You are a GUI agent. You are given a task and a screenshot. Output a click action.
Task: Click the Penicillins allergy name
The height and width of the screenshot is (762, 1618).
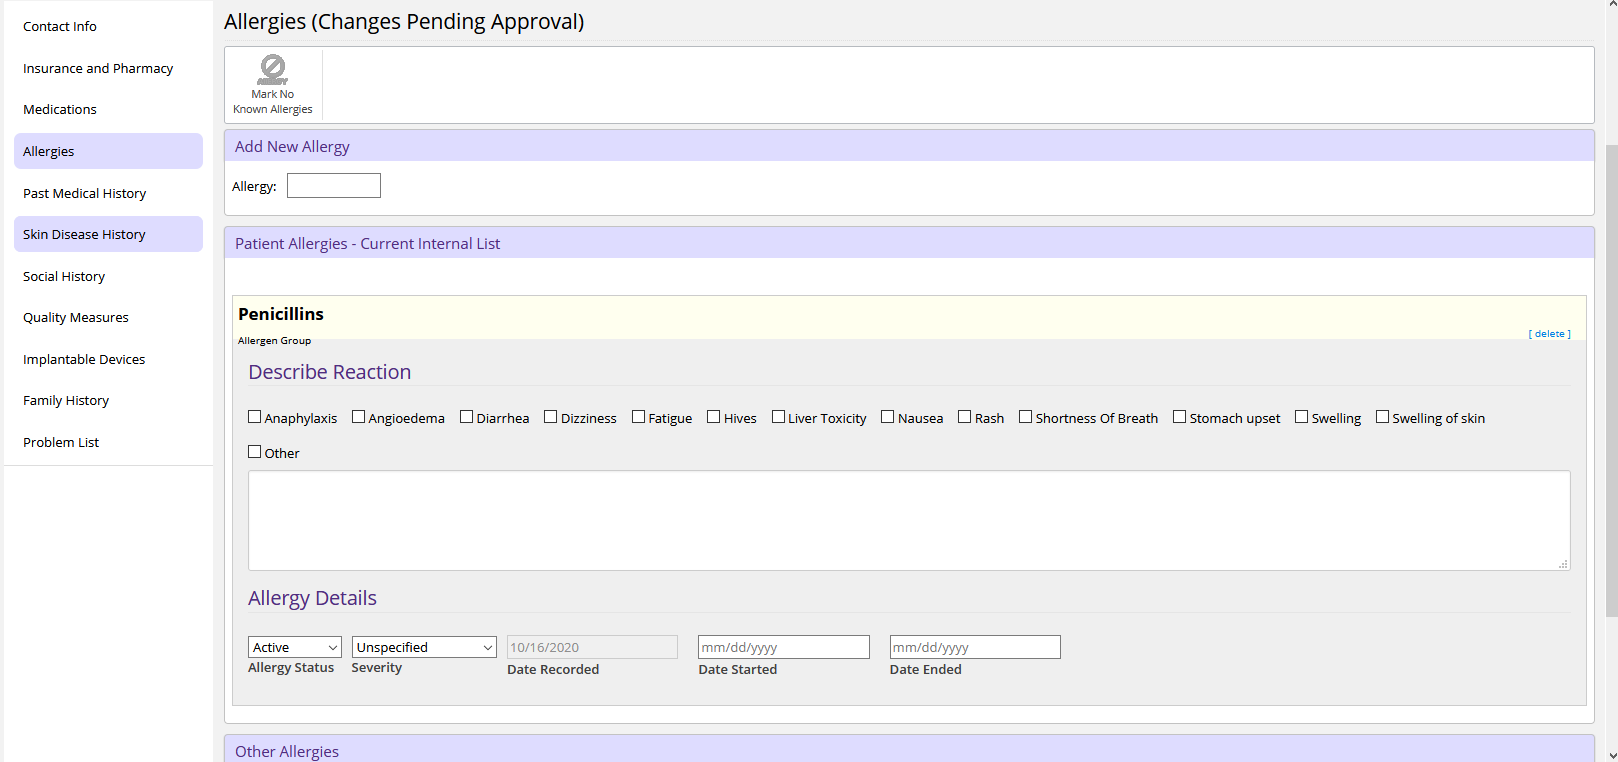coord(281,314)
